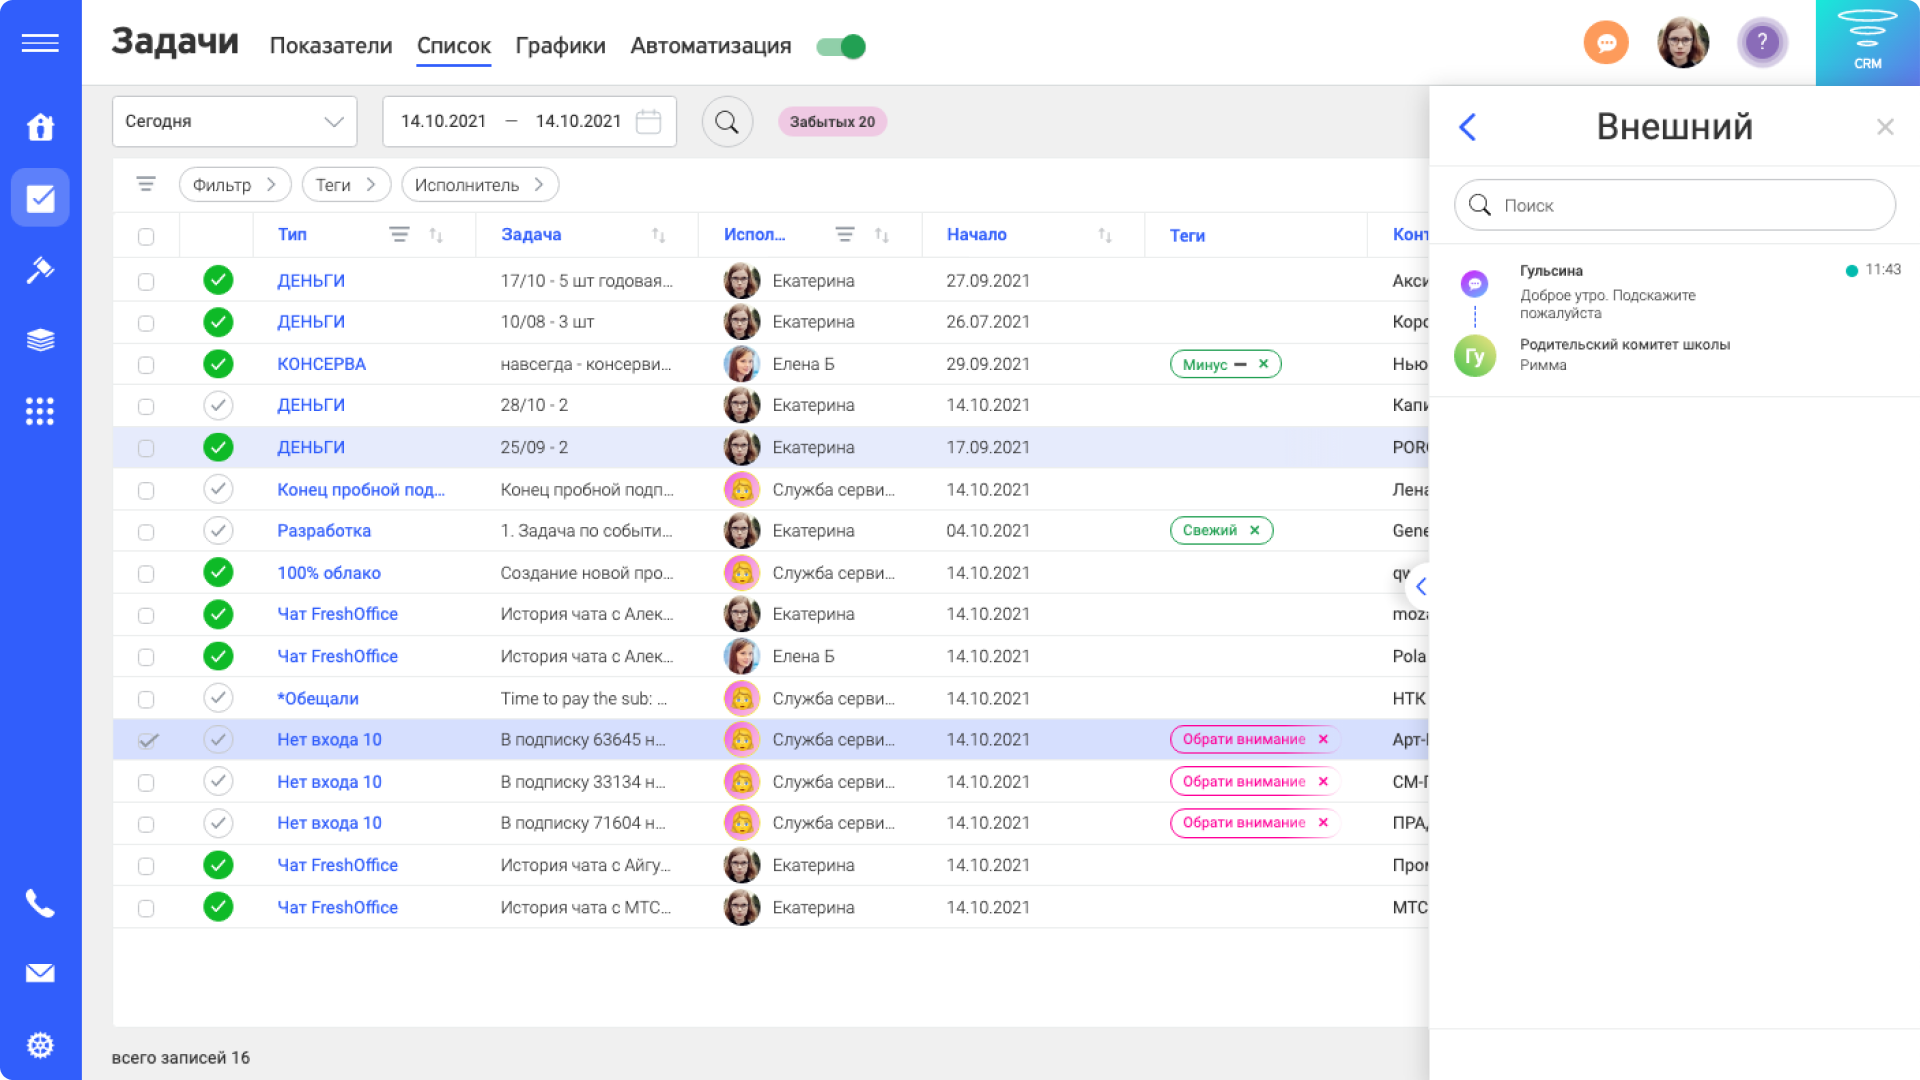Open the Показатели tab
Image resolution: width=1920 pixels, height=1080 pixels.
tap(331, 46)
